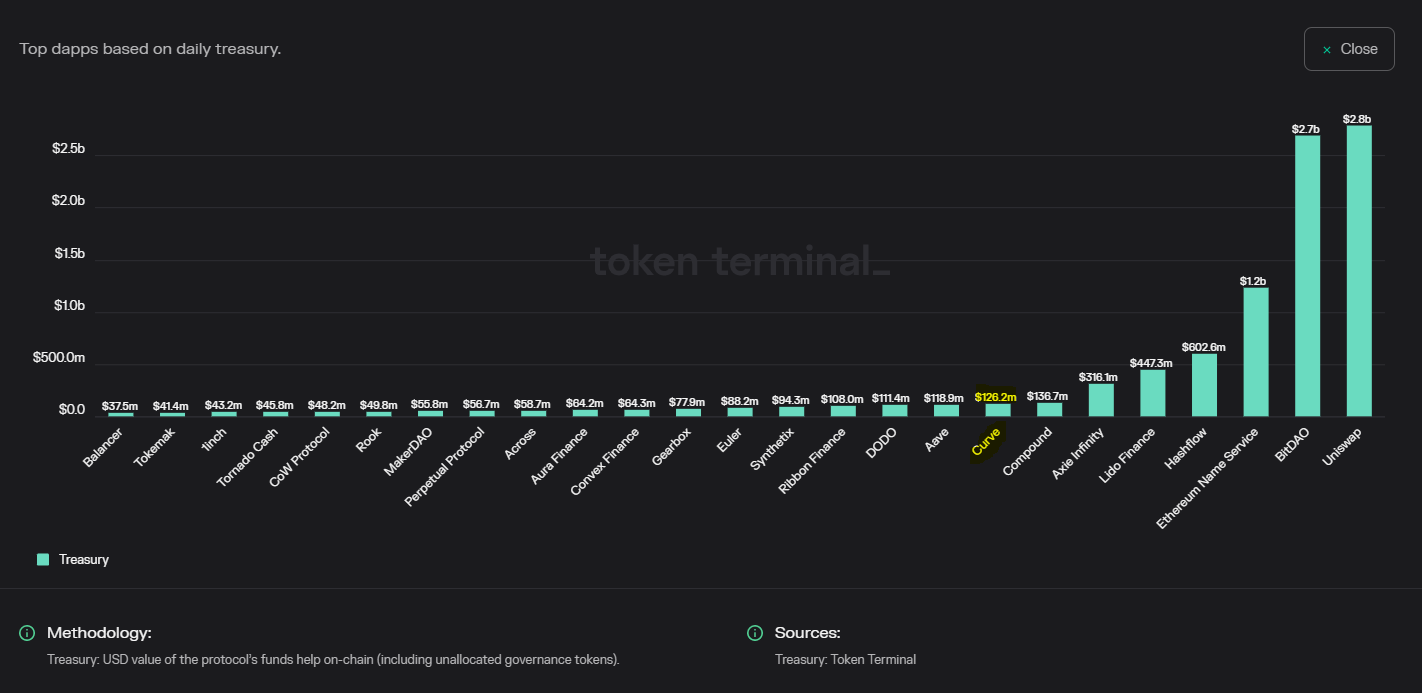
Task: Click the Axie Infinity bar
Action: pyautogui.click(x=1101, y=400)
